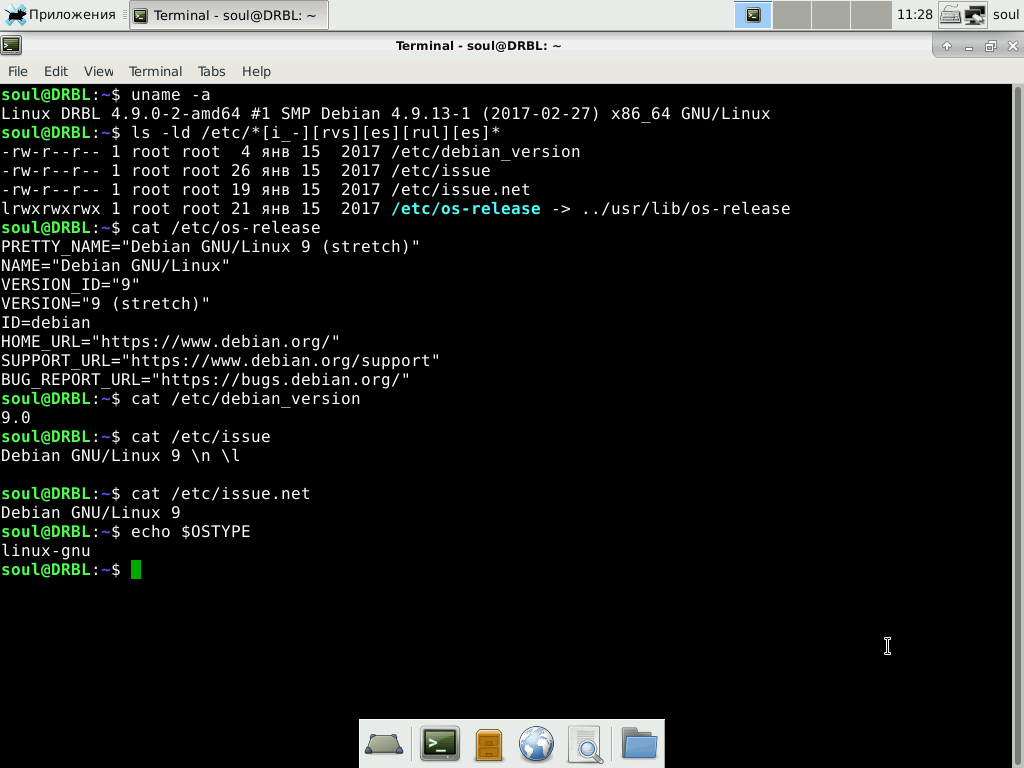Click the 'cat /etc/issue.net' command text
The width and height of the screenshot is (1024, 768).
click(x=221, y=494)
